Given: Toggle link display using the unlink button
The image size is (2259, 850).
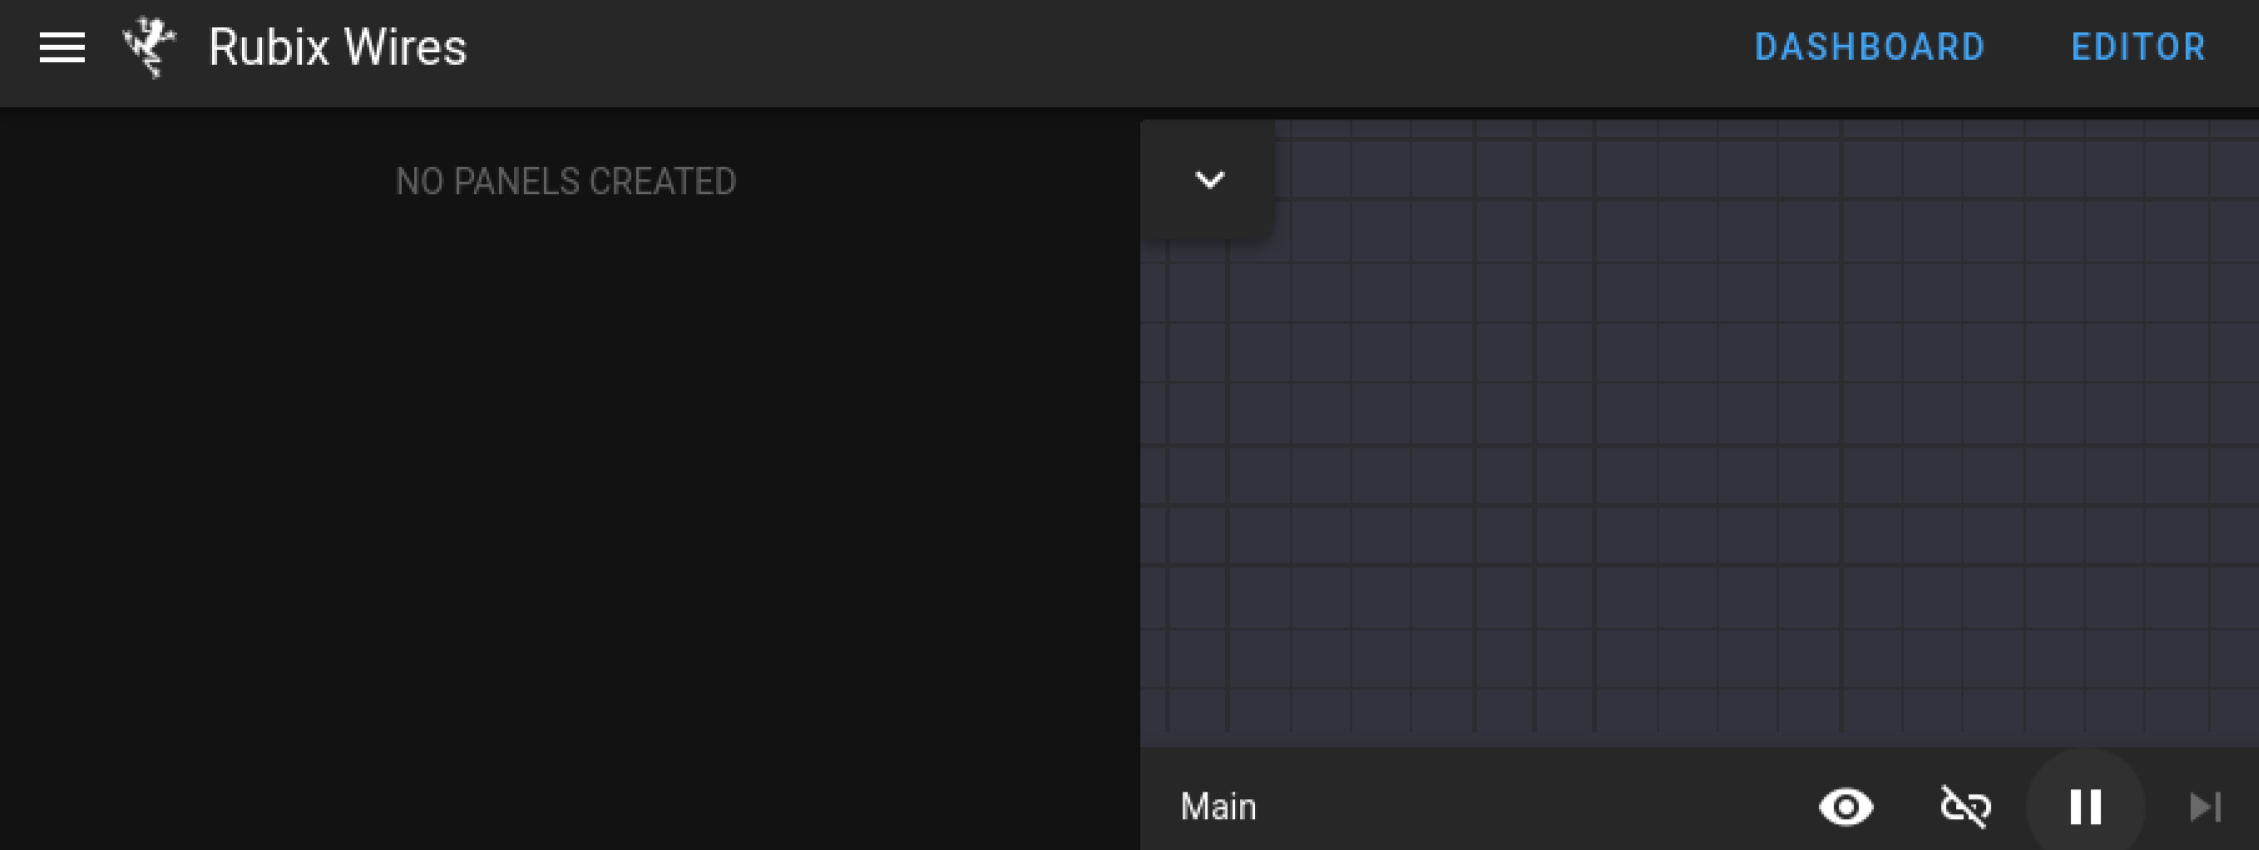Looking at the screenshot, I should coord(1965,807).
